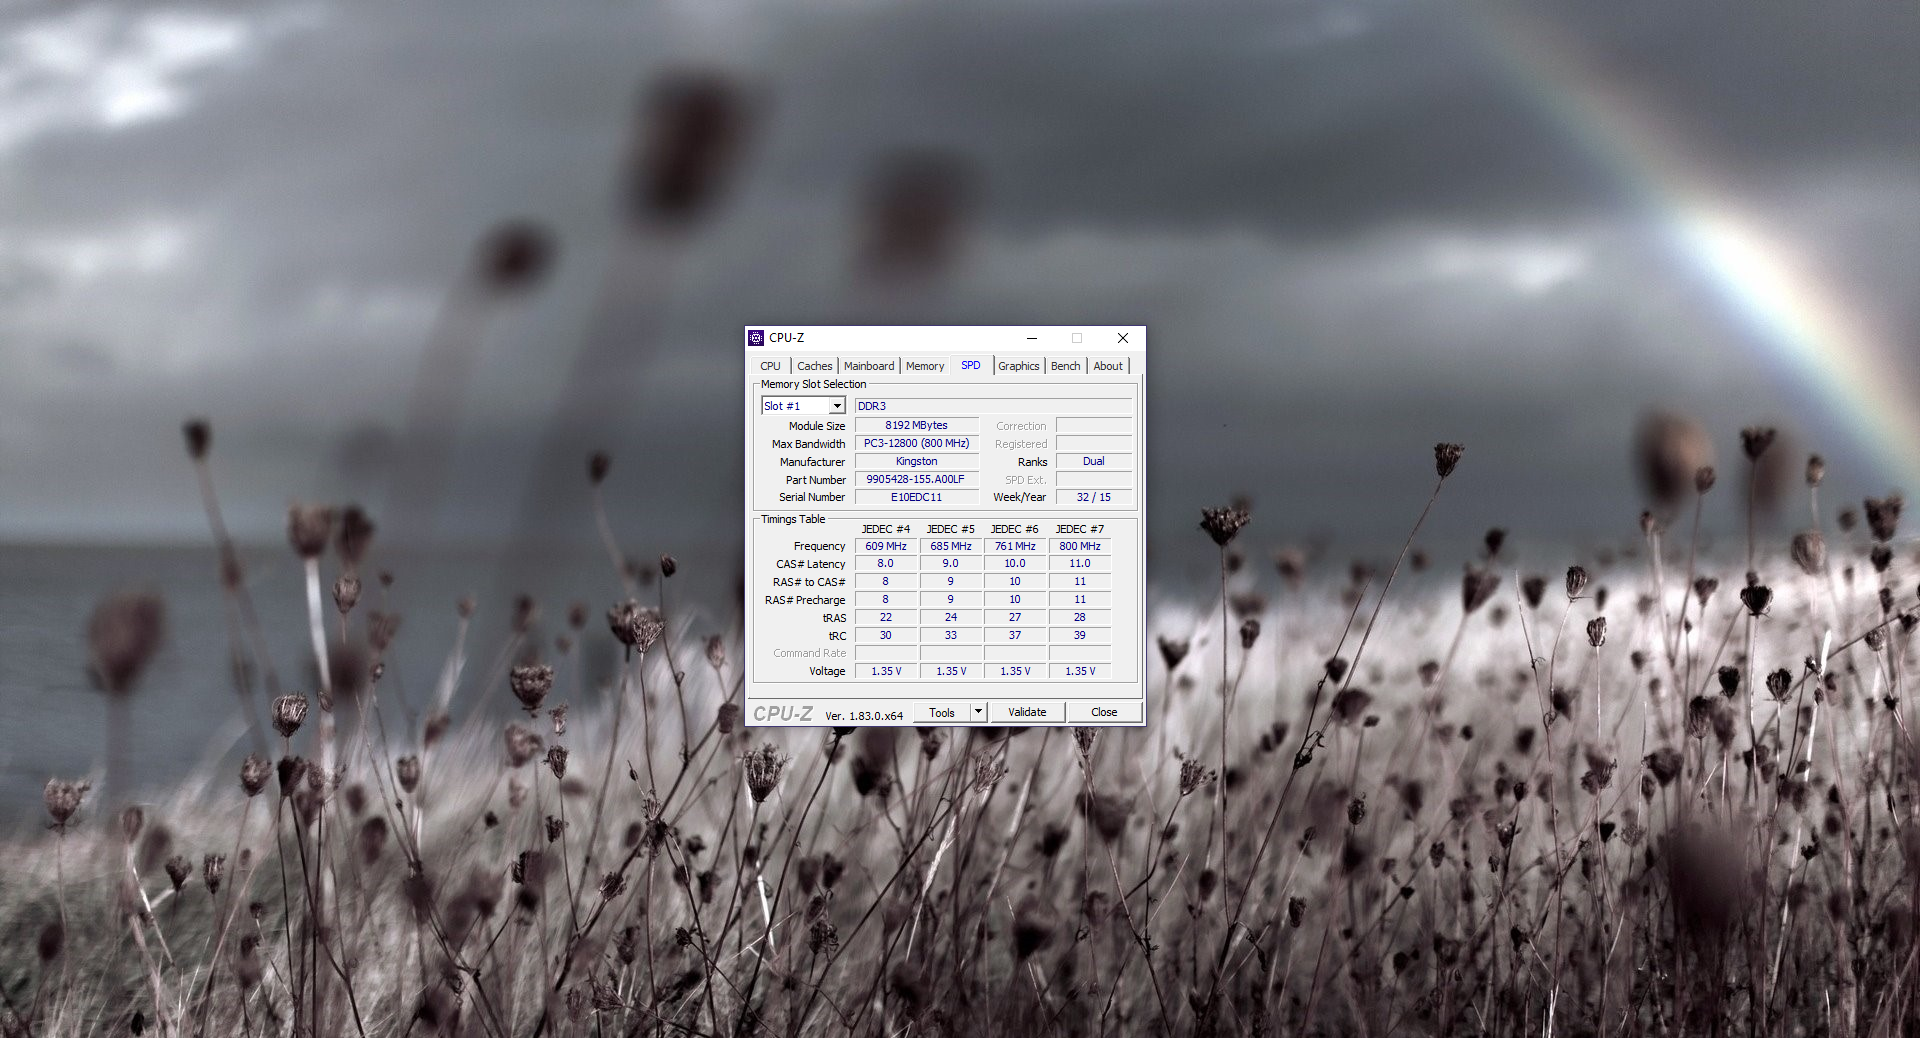Go to the Mainboard tab

pos(868,366)
